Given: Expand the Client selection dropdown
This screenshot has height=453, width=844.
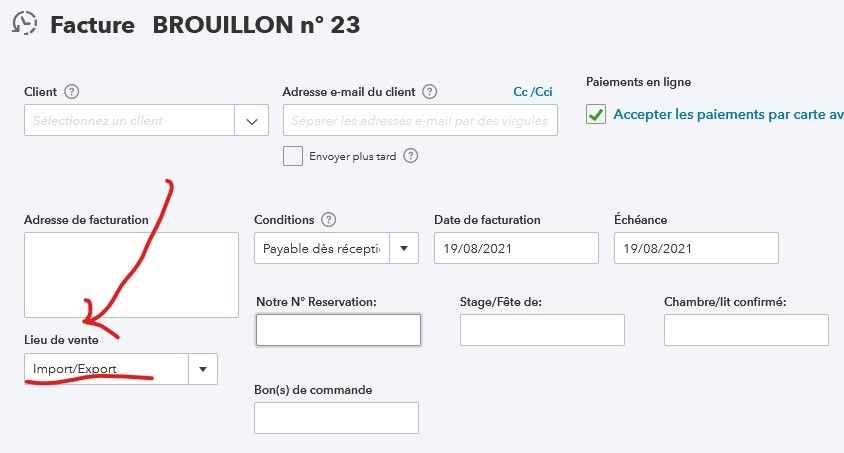Looking at the screenshot, I should click(251, 121).
